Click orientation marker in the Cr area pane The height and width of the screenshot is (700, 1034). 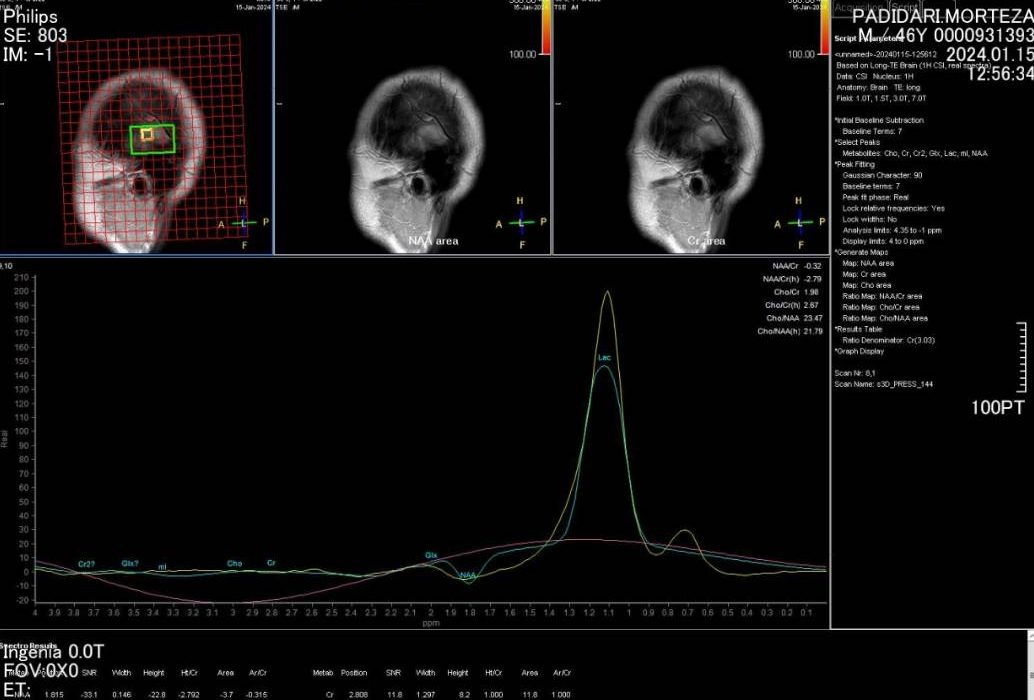(x=798, y=222)
